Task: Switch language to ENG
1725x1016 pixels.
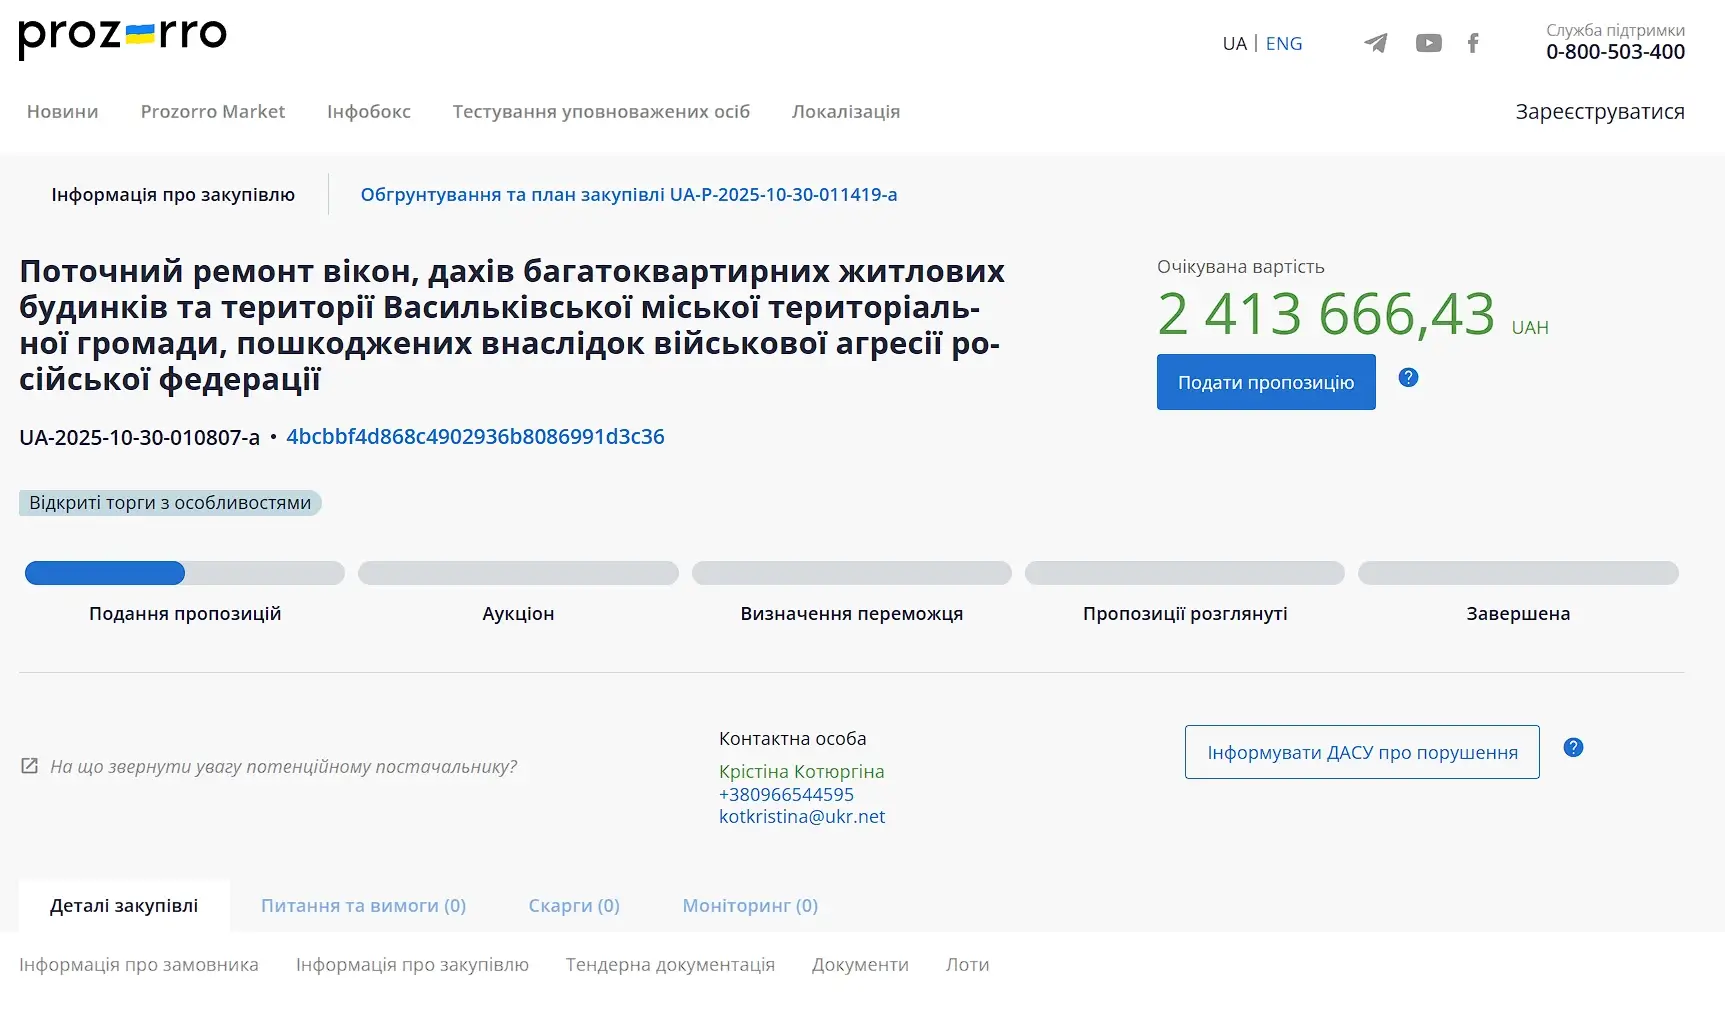Action: click(1284, 44)
